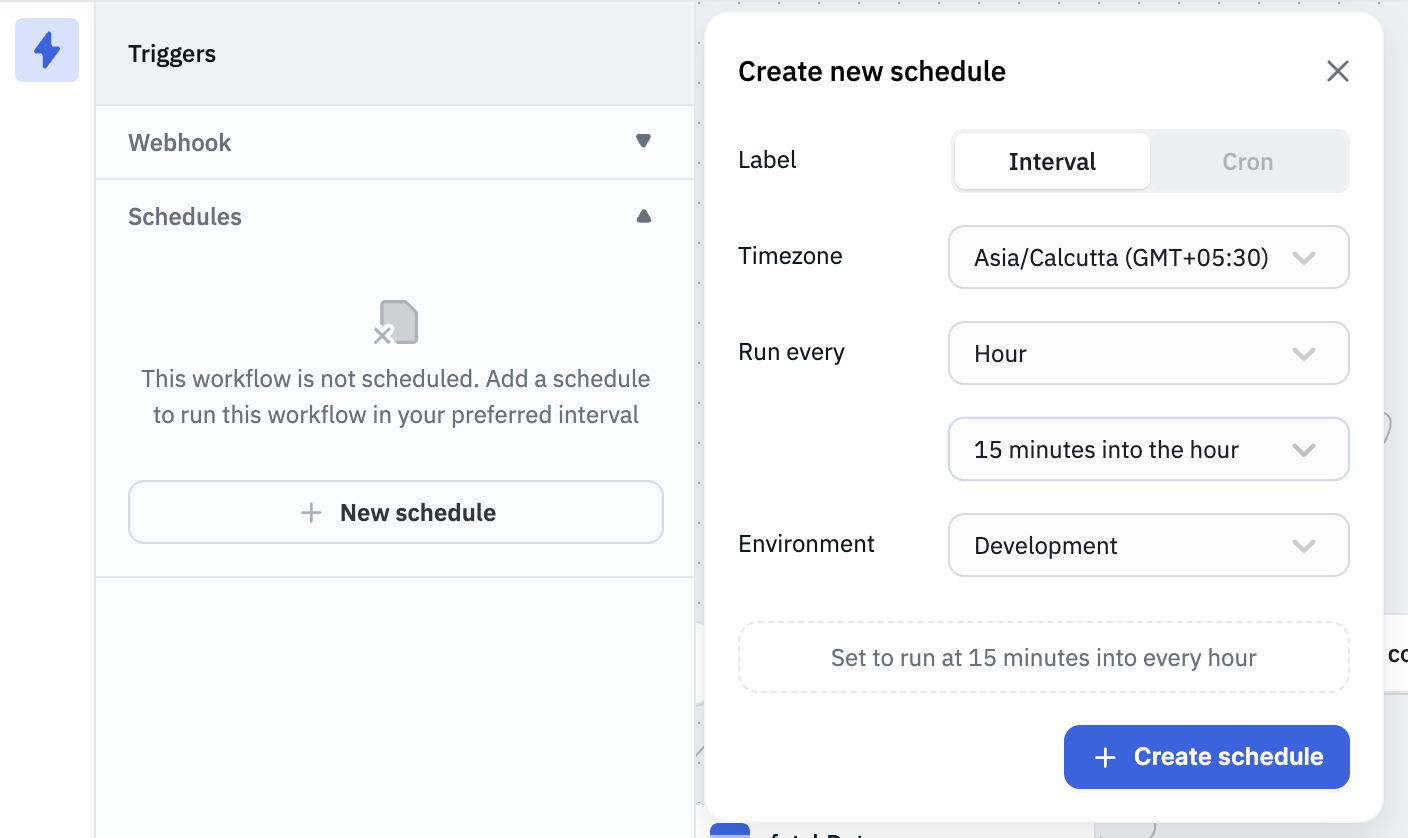Click the plus icon in New schedule
1408x838 pixels.
coord(311,513)
